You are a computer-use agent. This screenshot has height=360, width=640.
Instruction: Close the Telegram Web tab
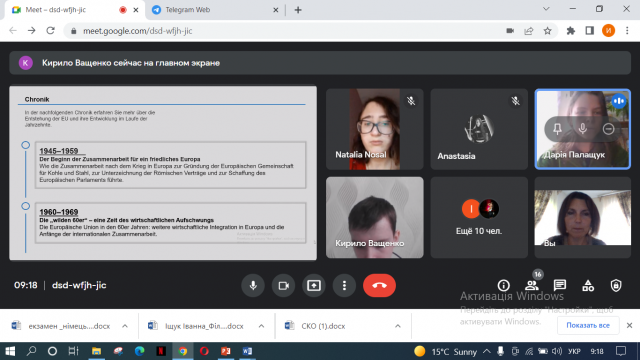(276, 10)
